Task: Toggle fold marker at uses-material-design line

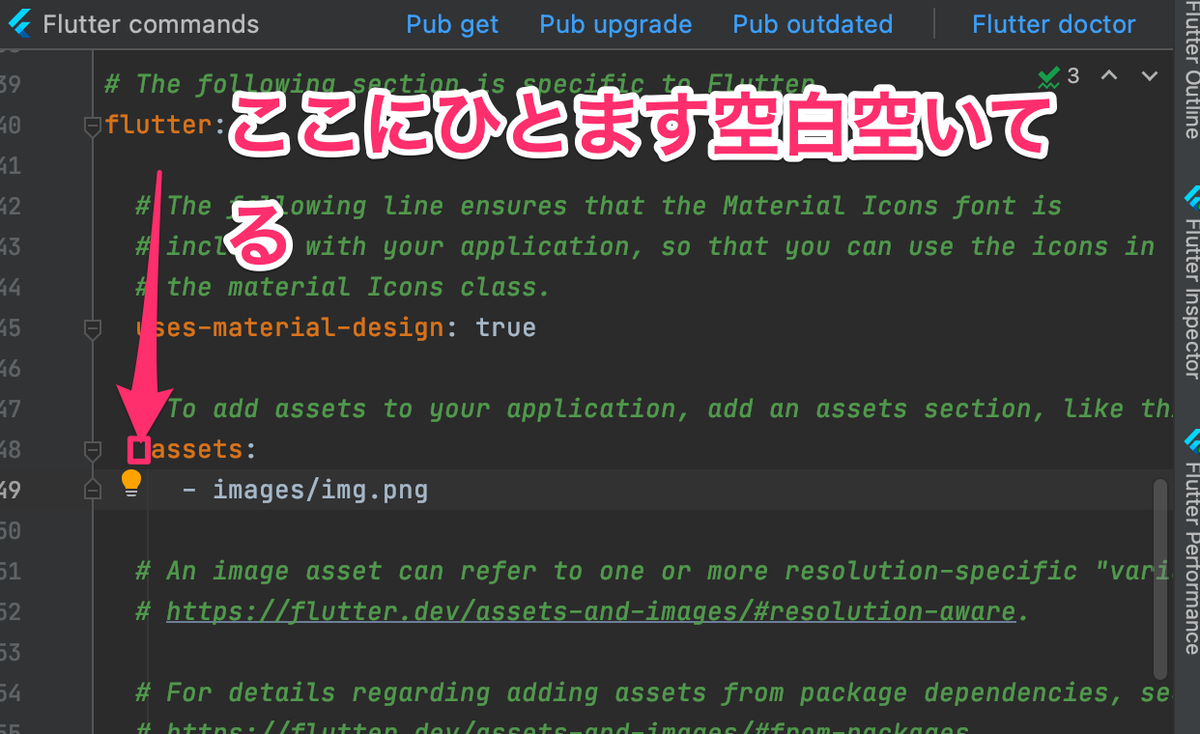Action: click(x=93, y=328)
